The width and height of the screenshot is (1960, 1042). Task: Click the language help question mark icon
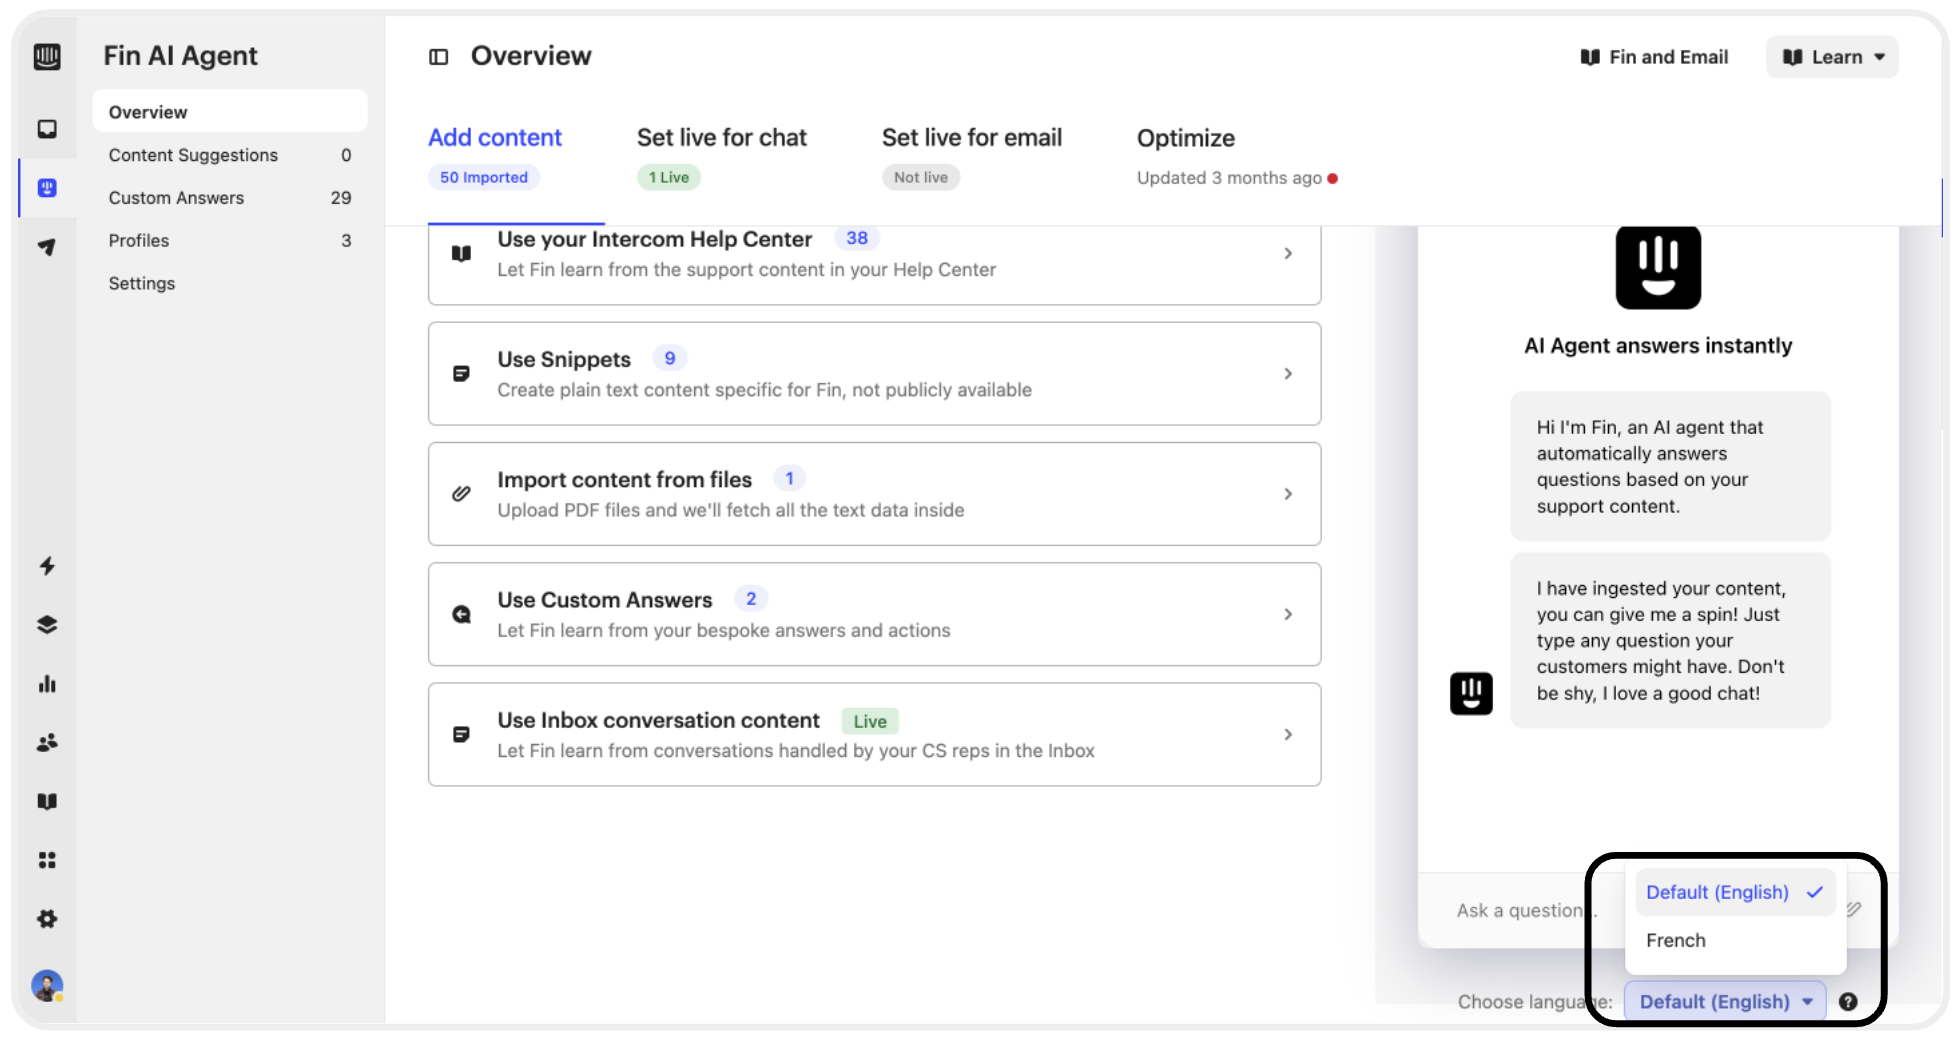click(x=1848, y=1002)
